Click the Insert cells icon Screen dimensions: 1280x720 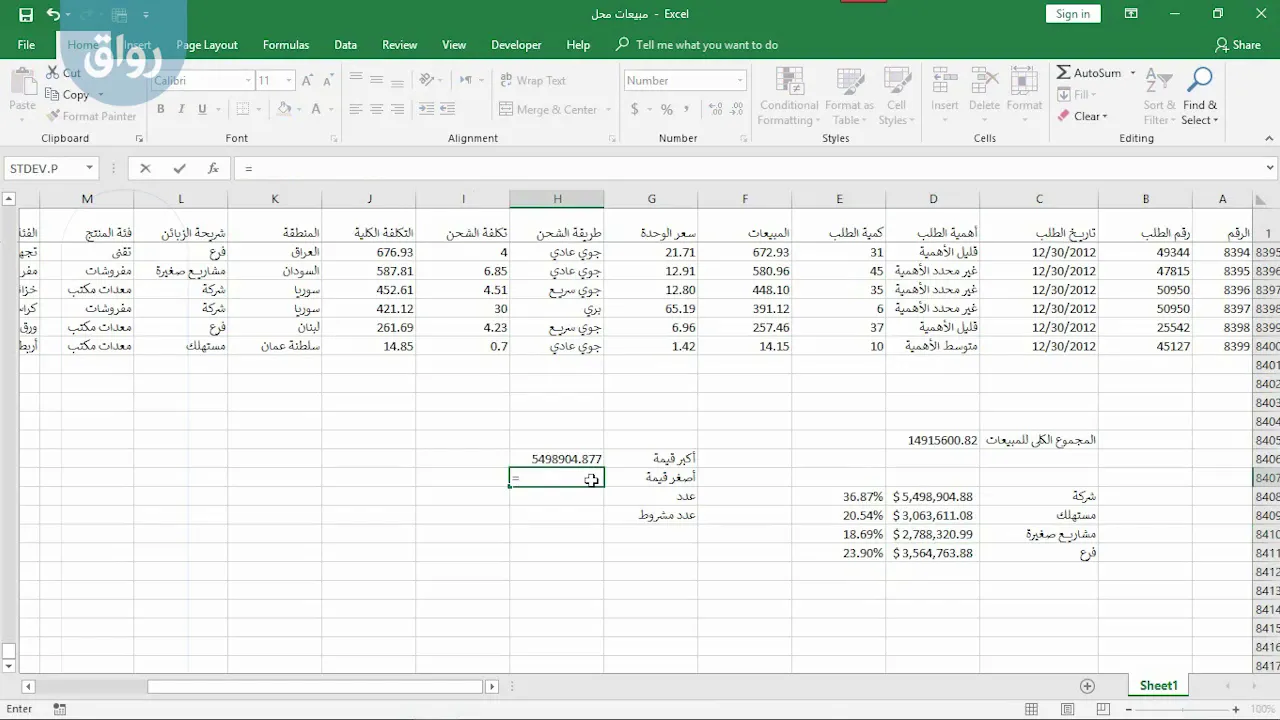click(x=945, y=82)
